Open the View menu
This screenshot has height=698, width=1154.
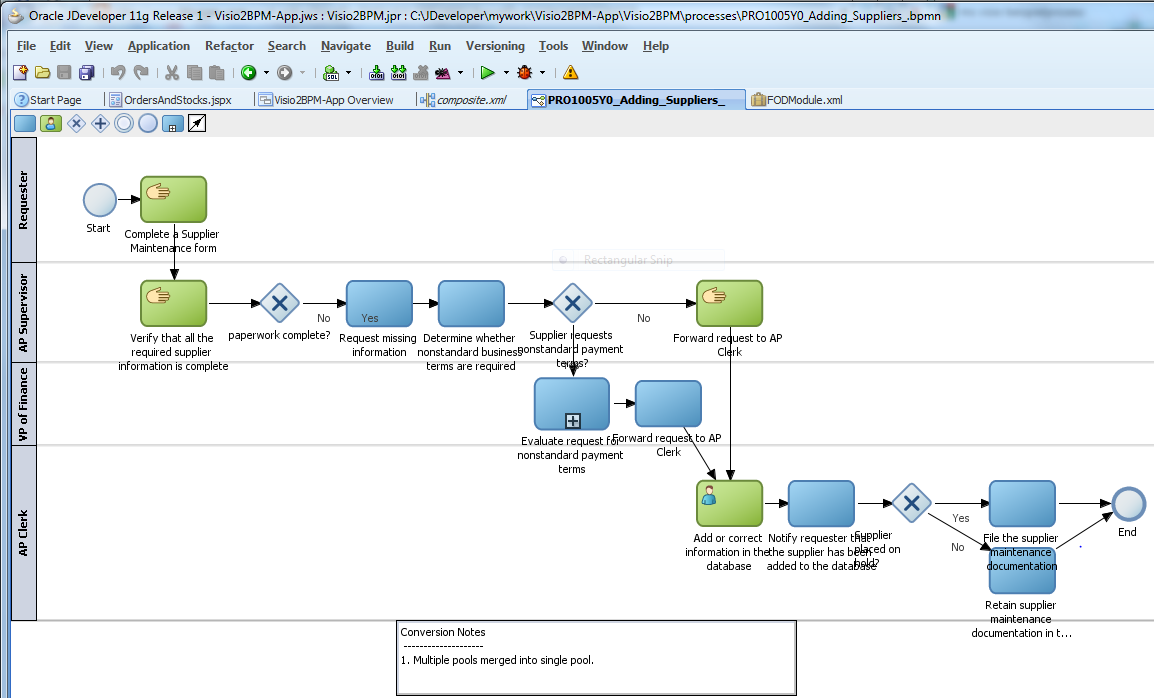click(x=99, y=46)
